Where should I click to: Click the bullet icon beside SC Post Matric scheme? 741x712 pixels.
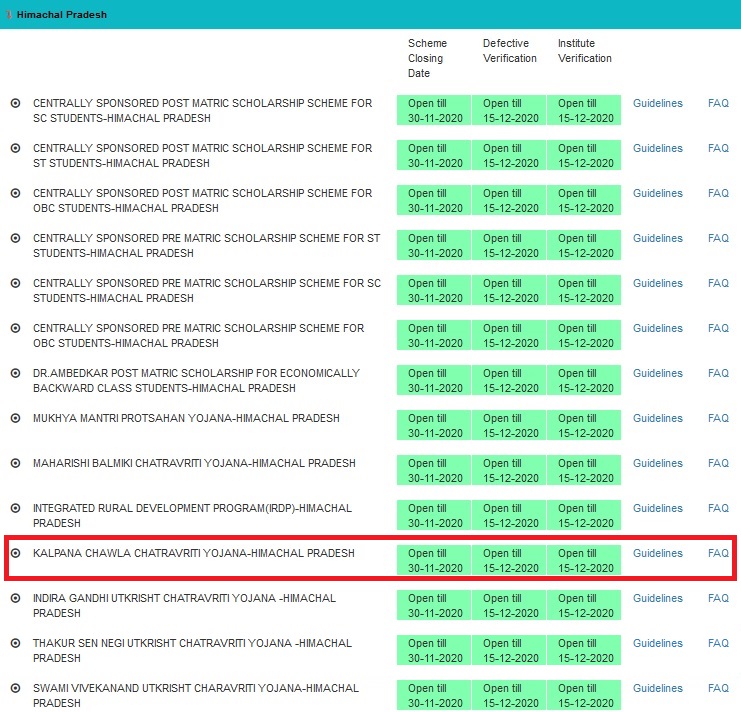click(16, 103)
